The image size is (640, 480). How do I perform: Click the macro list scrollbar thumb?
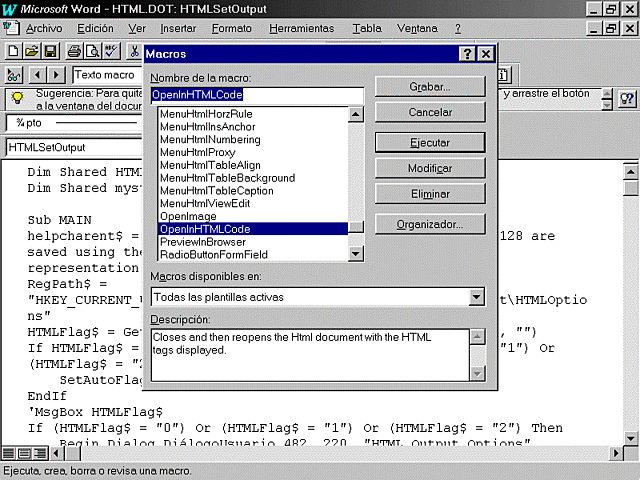[x=356, y=227]
